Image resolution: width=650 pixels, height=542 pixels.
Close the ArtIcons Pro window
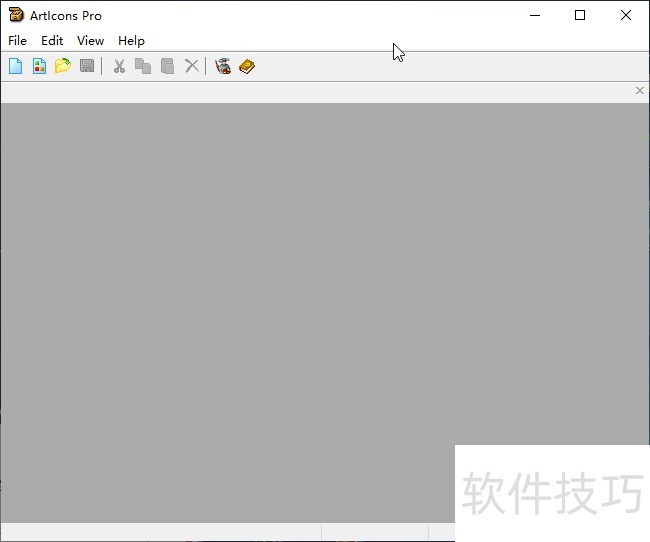point(626,15)
